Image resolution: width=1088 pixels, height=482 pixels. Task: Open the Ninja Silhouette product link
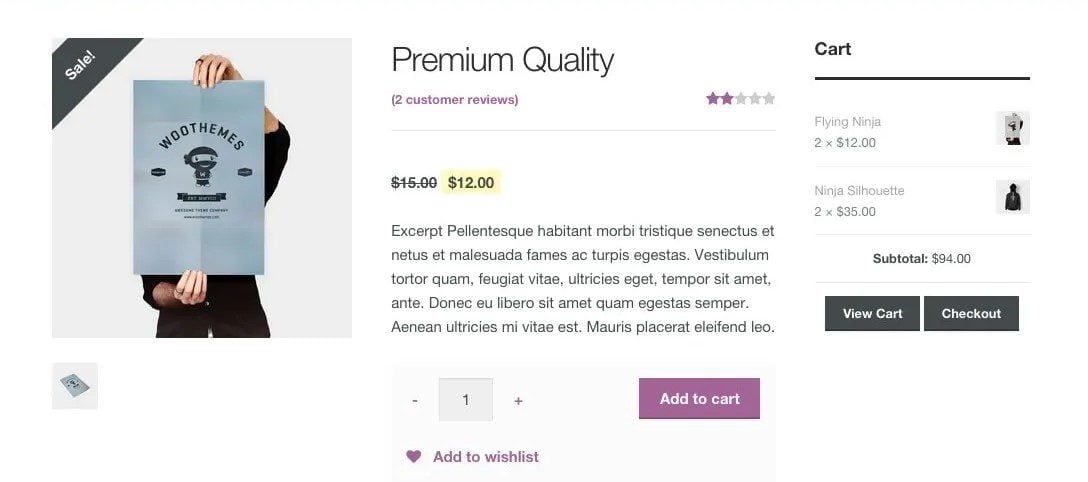click(x=859, y=191)
